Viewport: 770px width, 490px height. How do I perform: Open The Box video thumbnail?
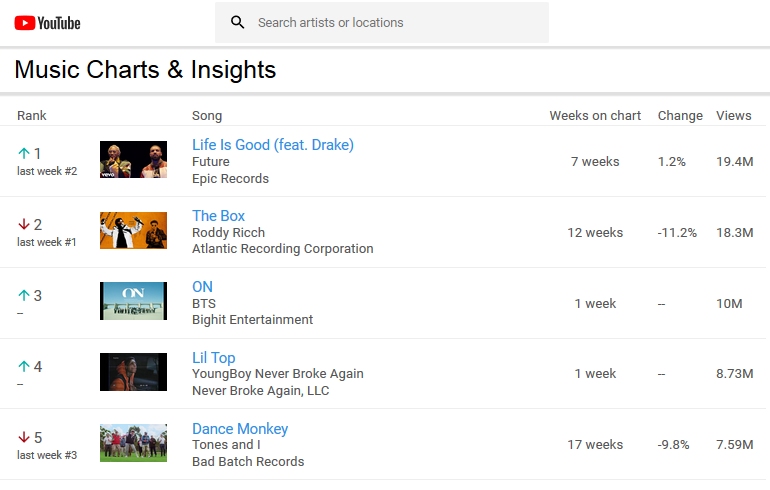(134, 230)
